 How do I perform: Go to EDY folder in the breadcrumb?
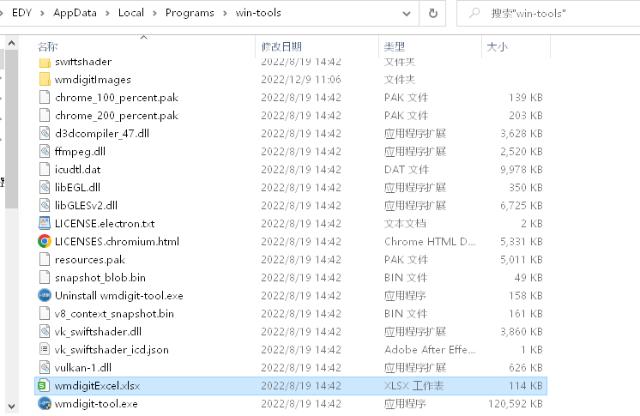point(21,14)
